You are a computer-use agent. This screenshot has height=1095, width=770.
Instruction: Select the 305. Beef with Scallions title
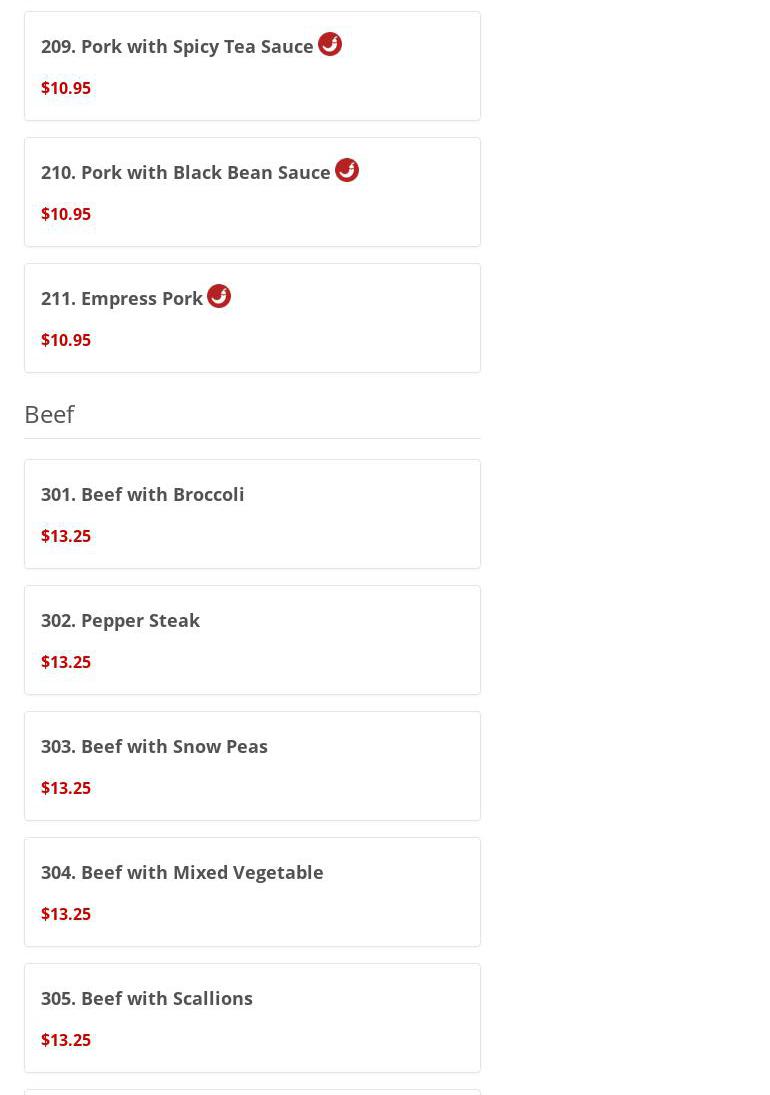[147, 998]
